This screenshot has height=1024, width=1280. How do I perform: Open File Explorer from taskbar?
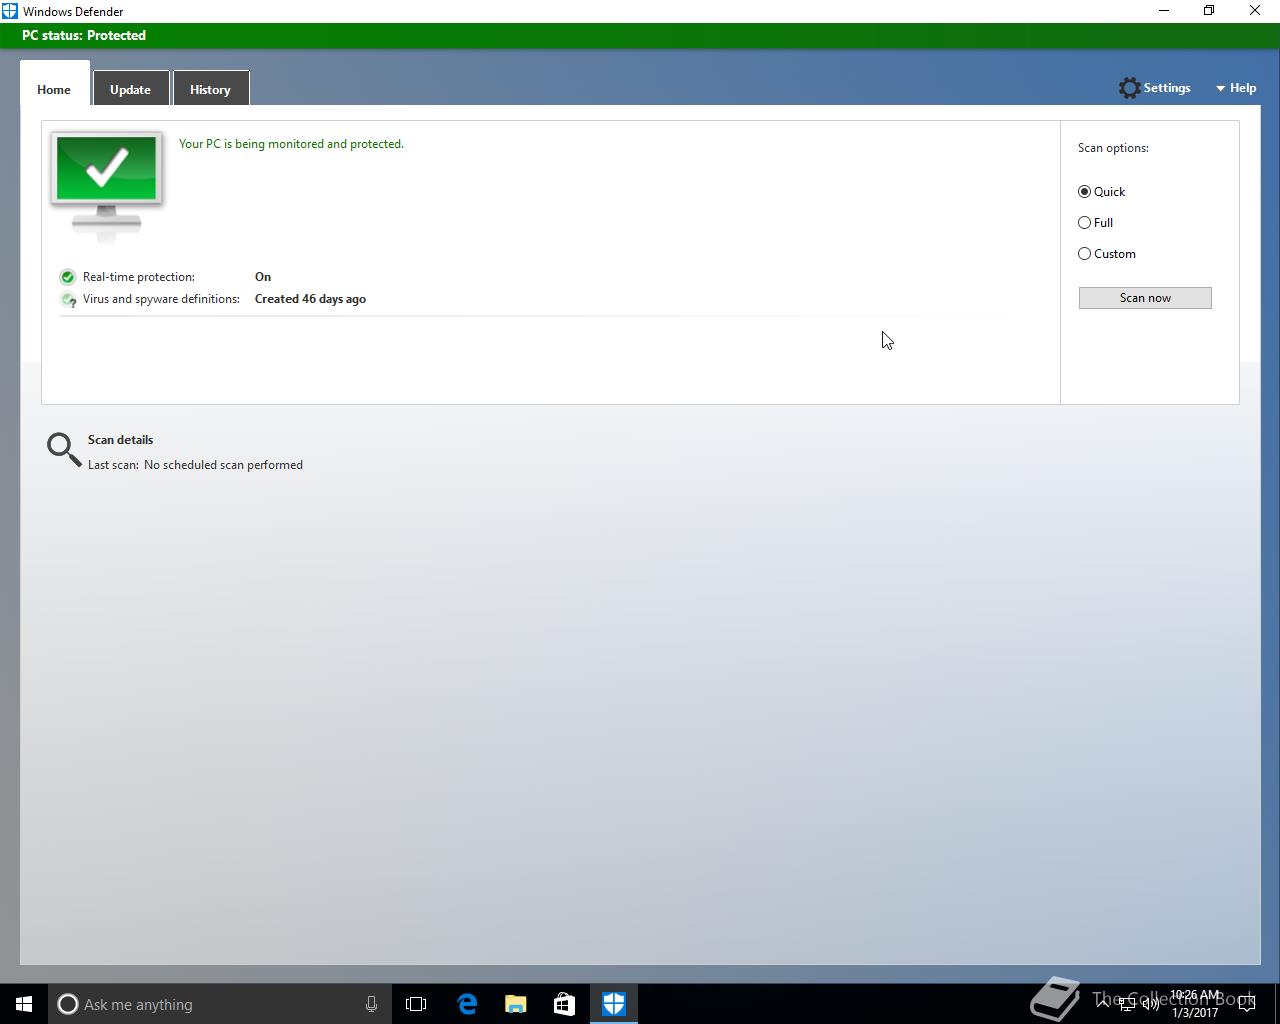point(516,1004)
